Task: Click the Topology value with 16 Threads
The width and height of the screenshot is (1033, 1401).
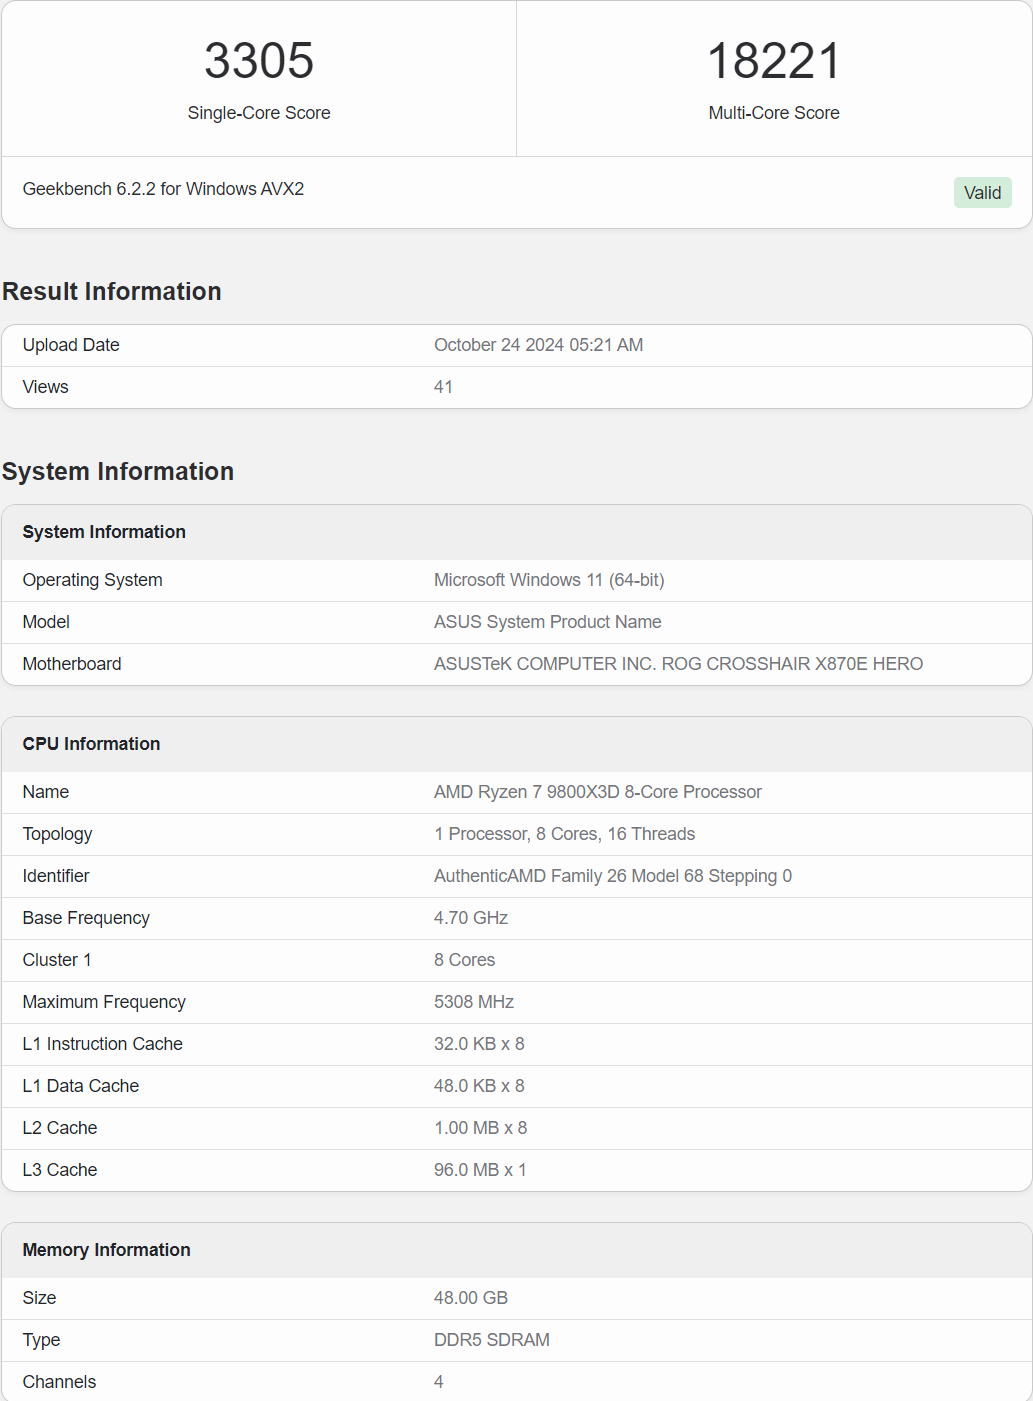Action: (564, 834)
